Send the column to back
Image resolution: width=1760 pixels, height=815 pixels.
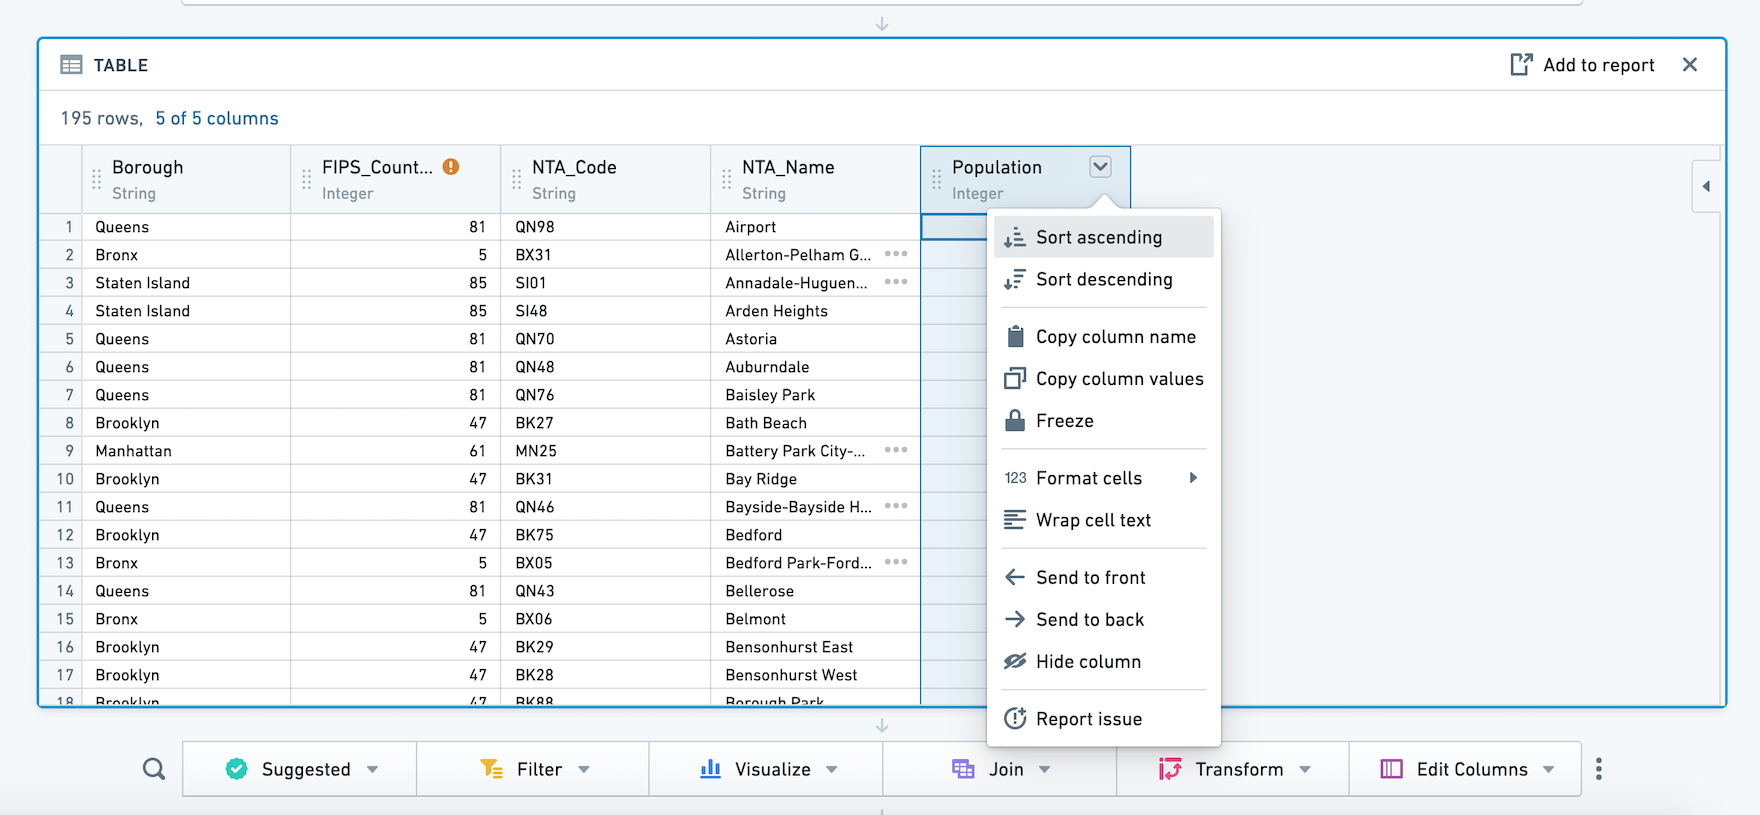(x=1103, y=619)
